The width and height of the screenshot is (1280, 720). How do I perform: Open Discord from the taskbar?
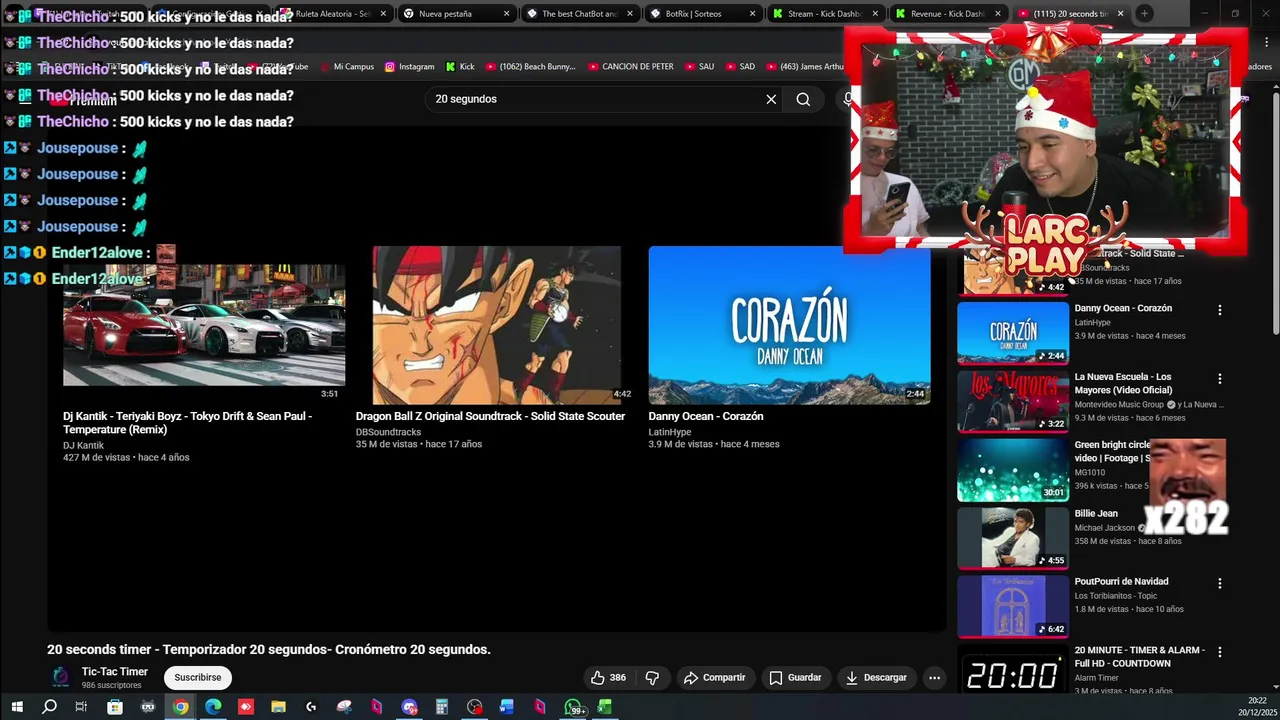(409, 707)
